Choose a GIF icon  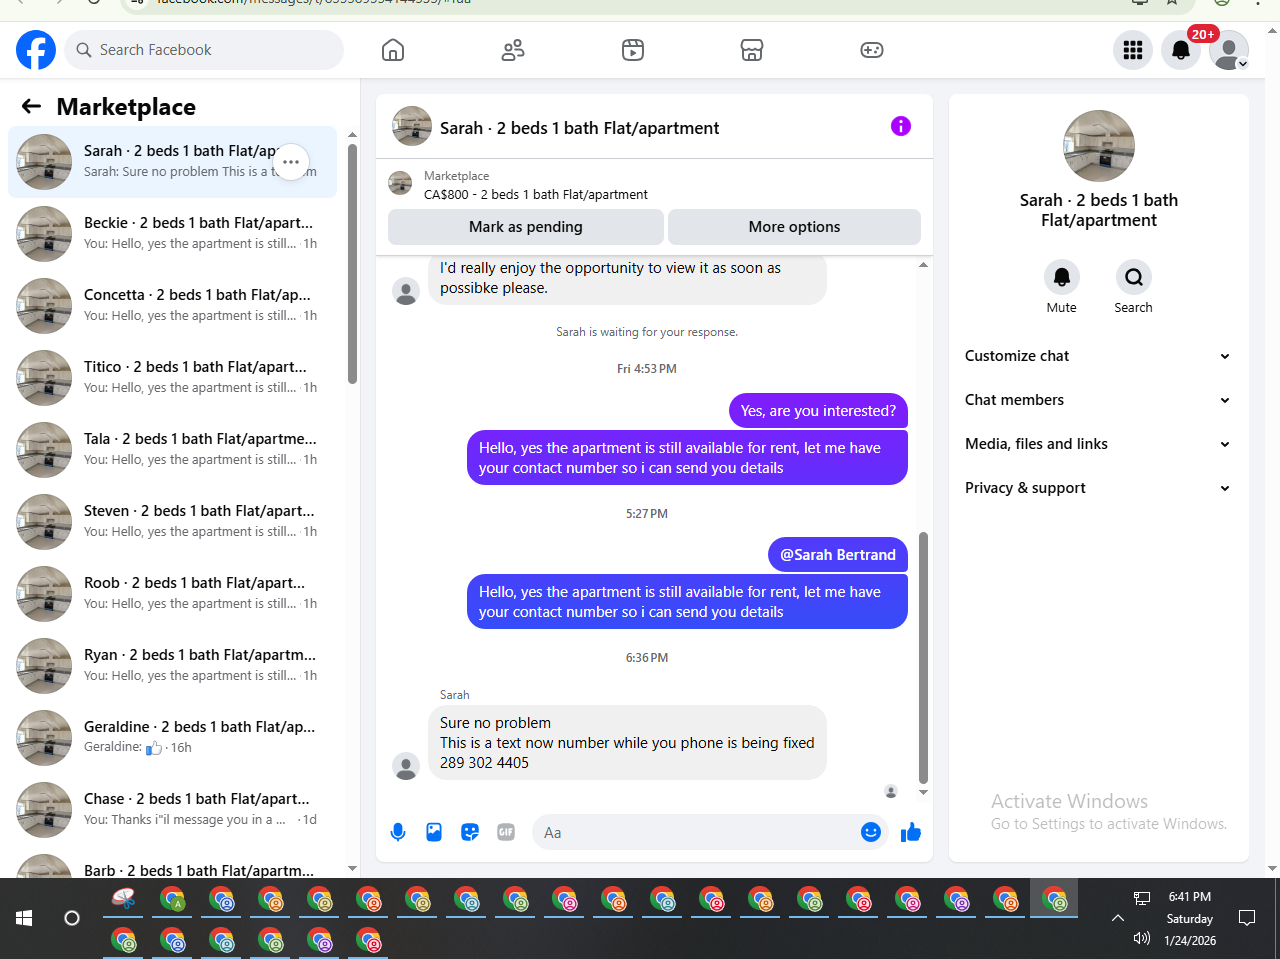(506, 832)
